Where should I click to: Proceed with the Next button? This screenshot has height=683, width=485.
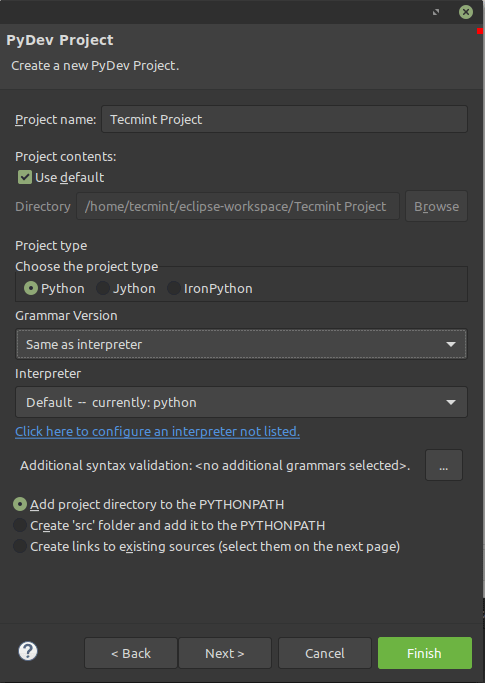pyautogui.click(x=225, y=653)
